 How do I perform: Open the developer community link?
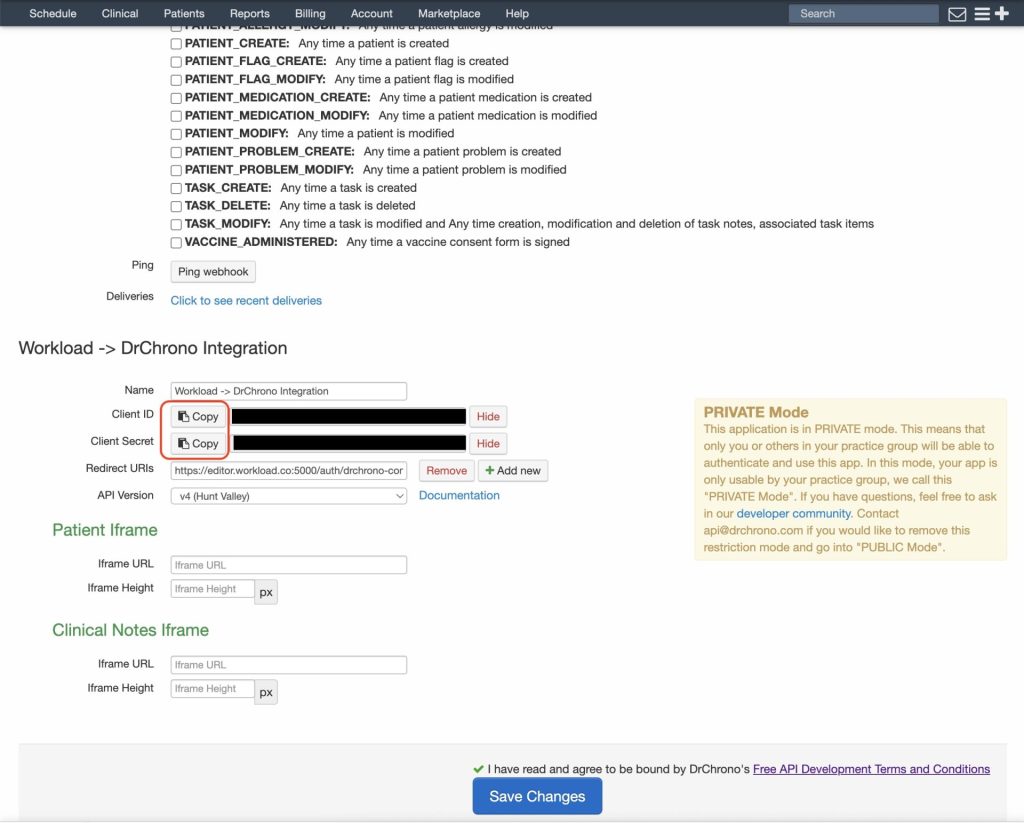[x=793, y=514]
